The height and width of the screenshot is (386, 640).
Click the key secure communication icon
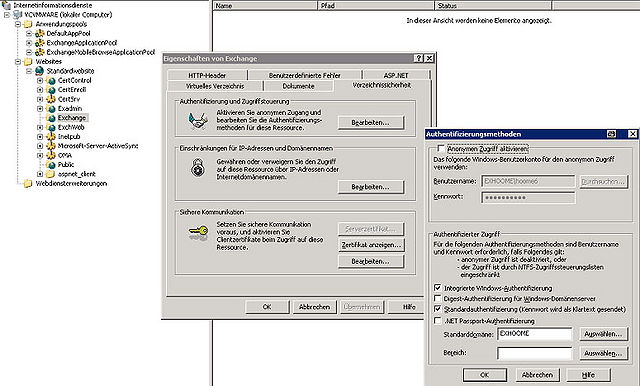click(198, 233)
